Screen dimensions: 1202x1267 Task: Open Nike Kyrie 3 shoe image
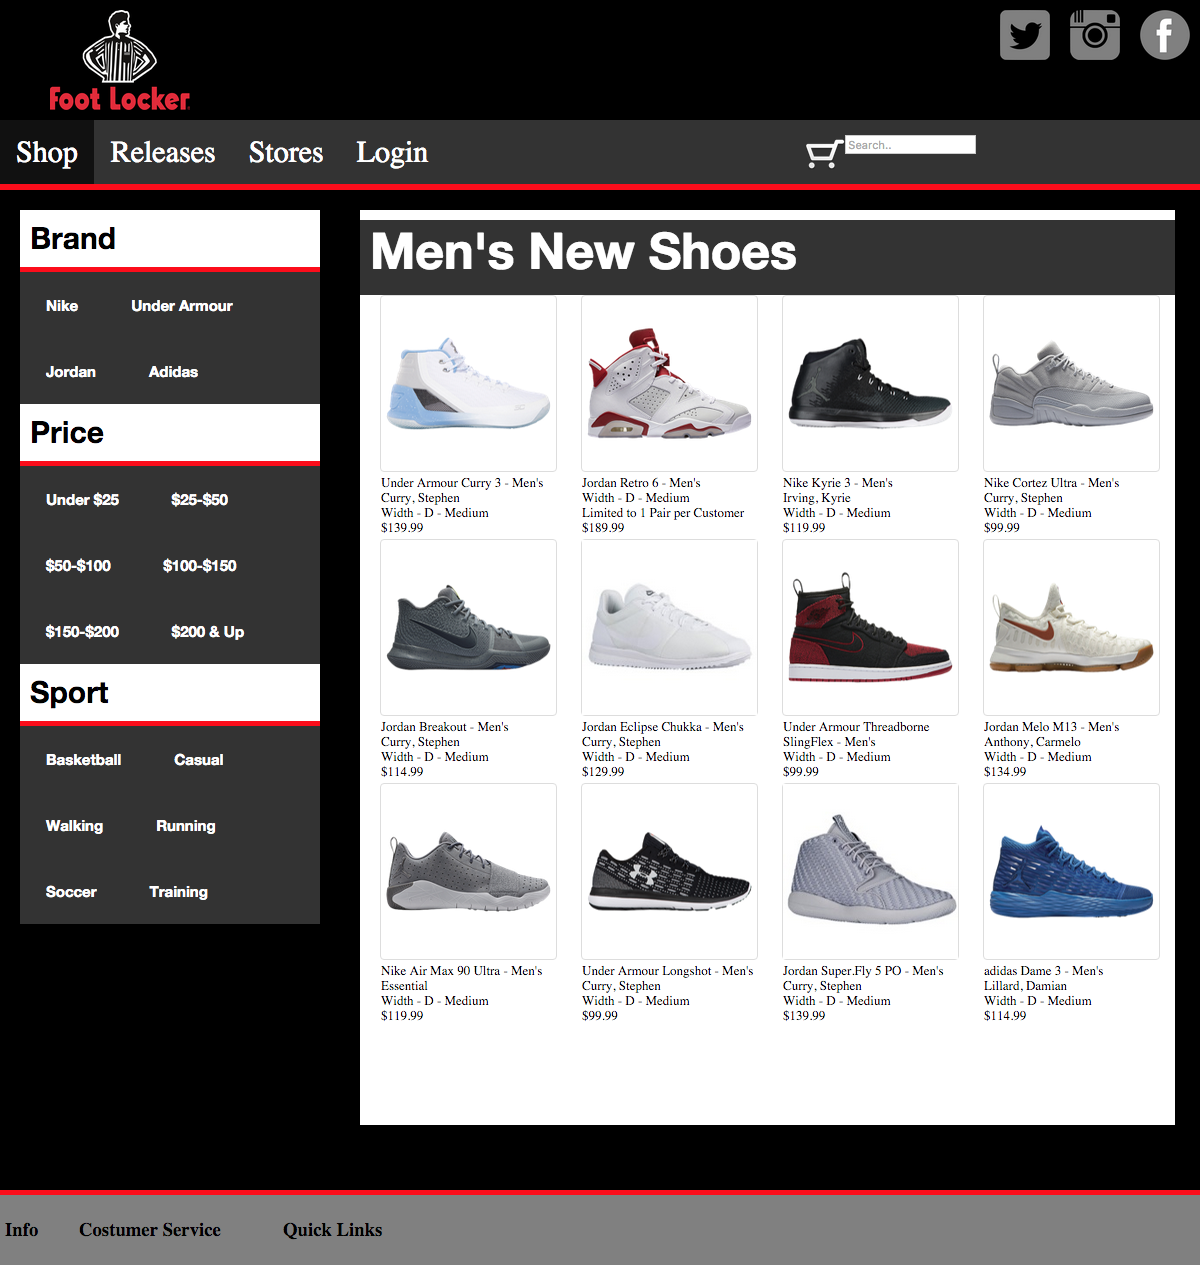tap(870, 384)
